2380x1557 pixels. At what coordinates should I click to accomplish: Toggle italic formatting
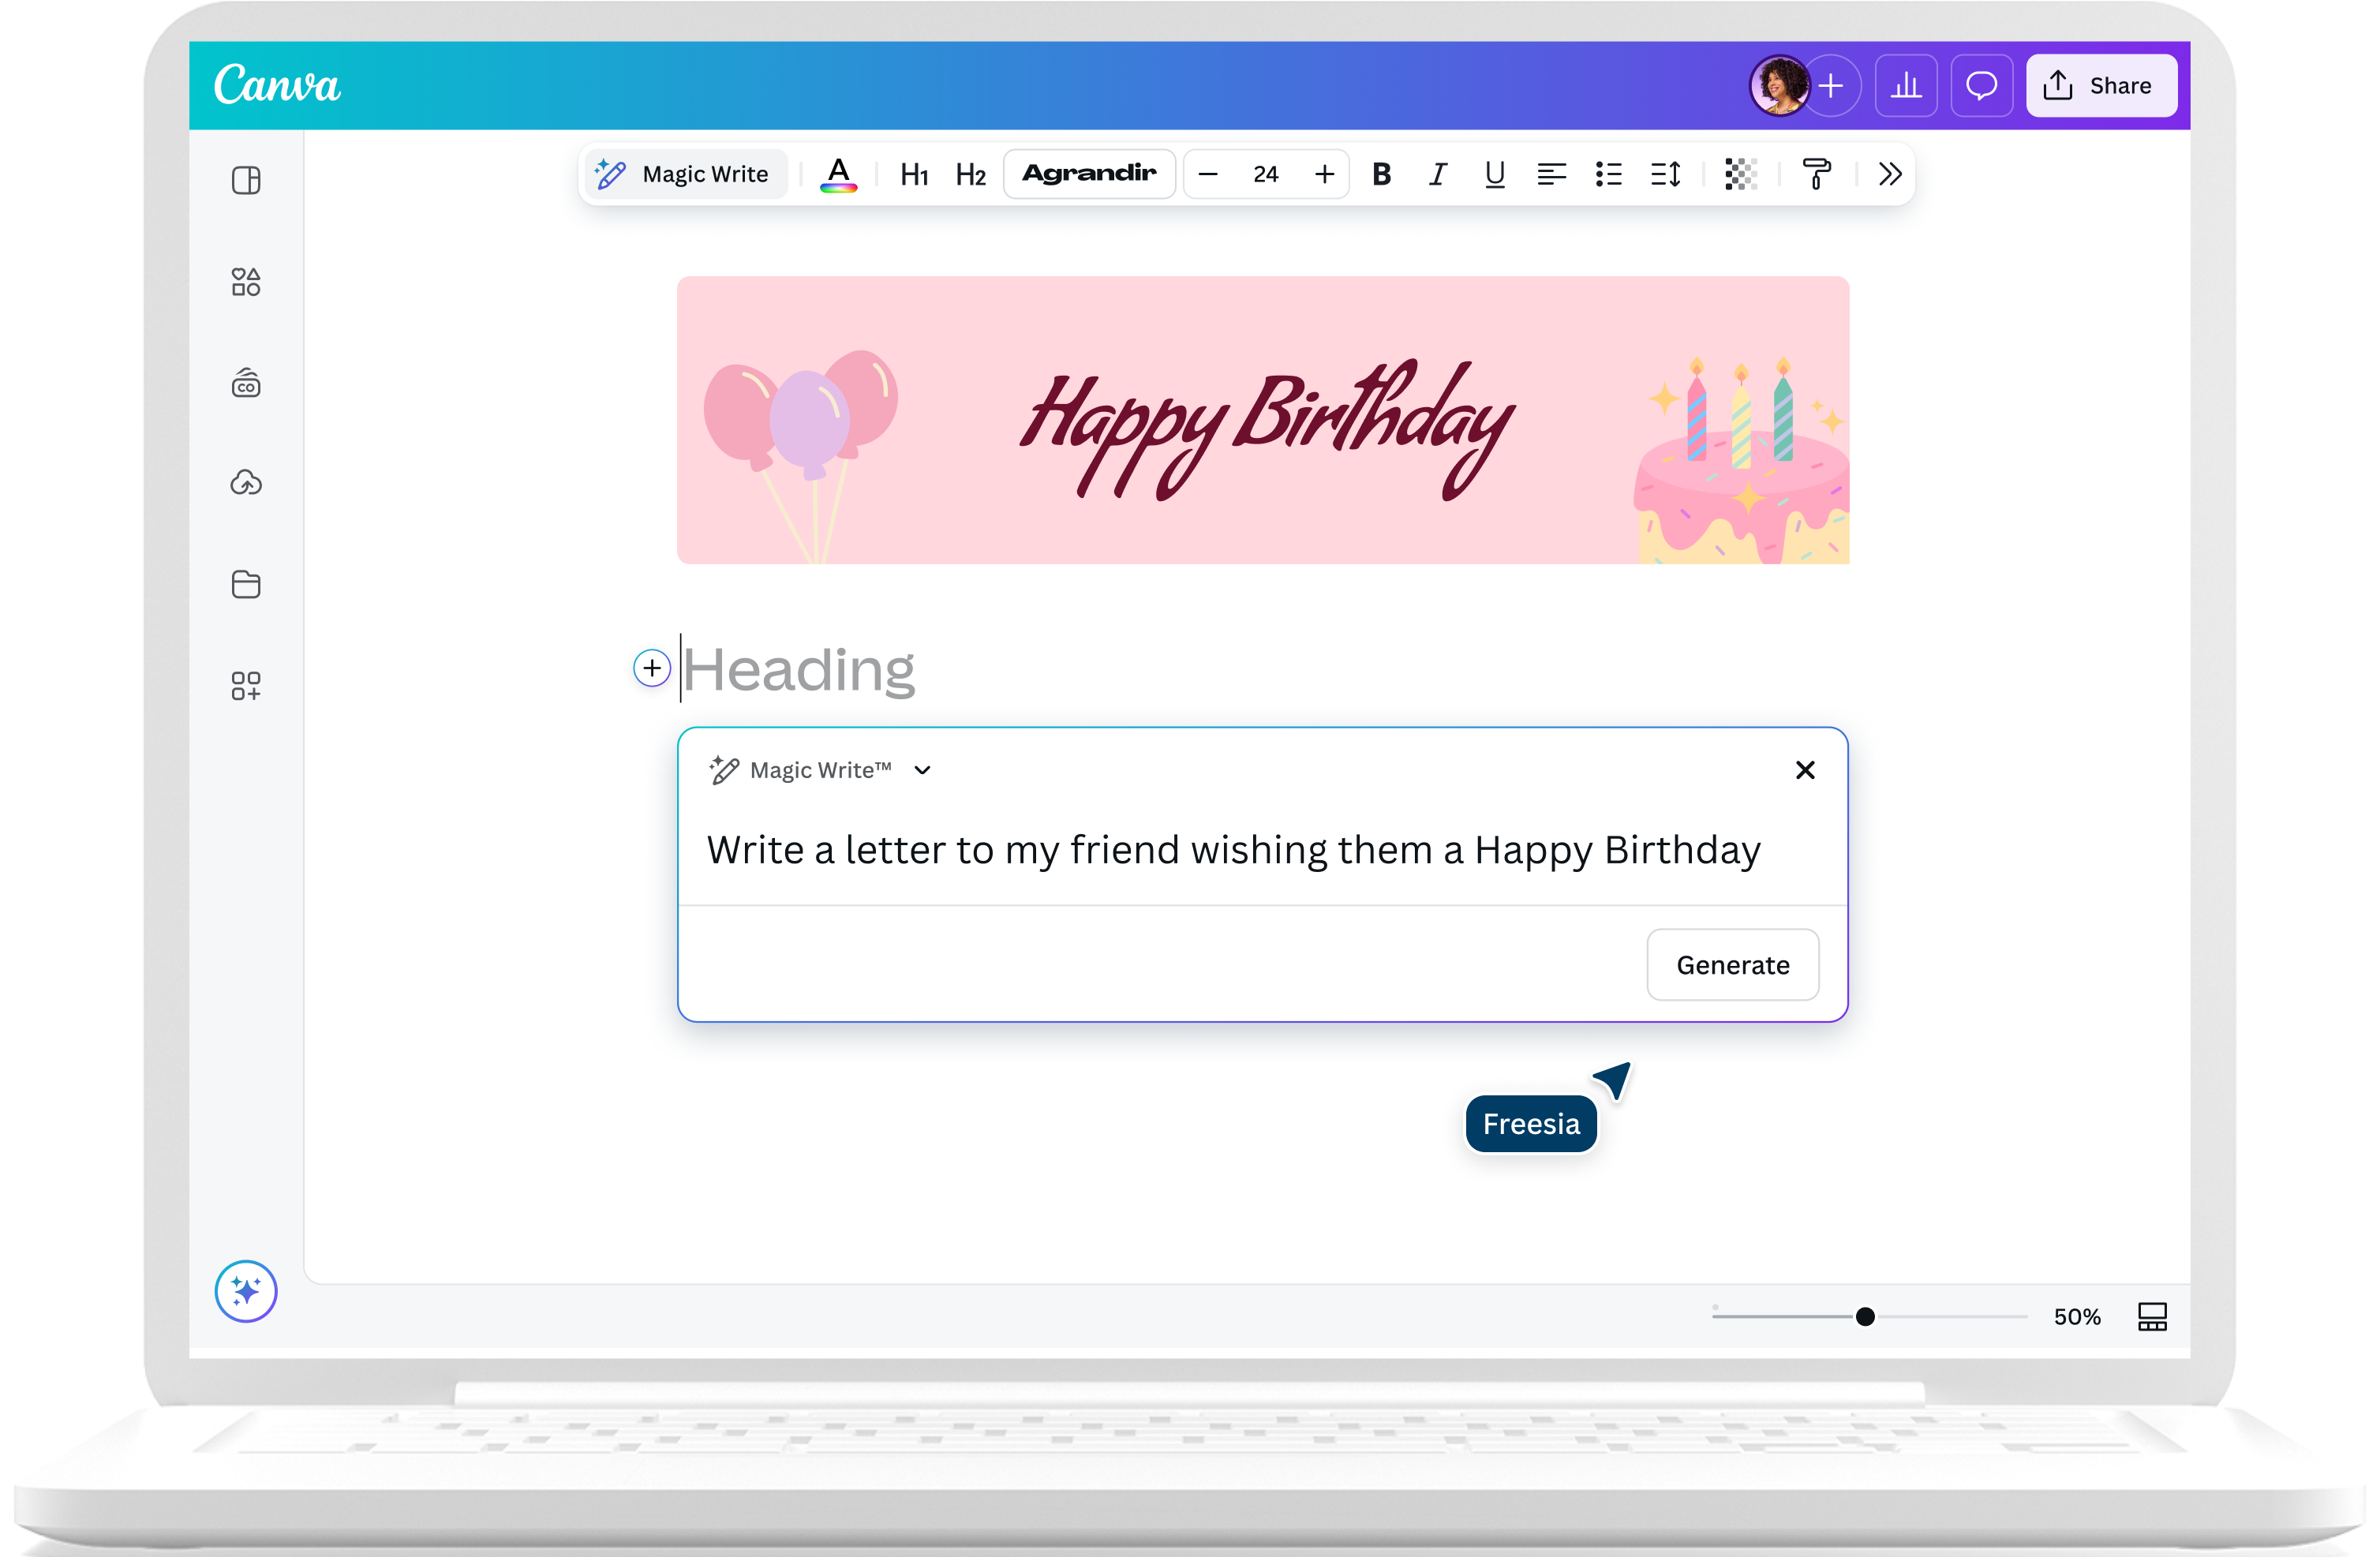pos(1438,174)
